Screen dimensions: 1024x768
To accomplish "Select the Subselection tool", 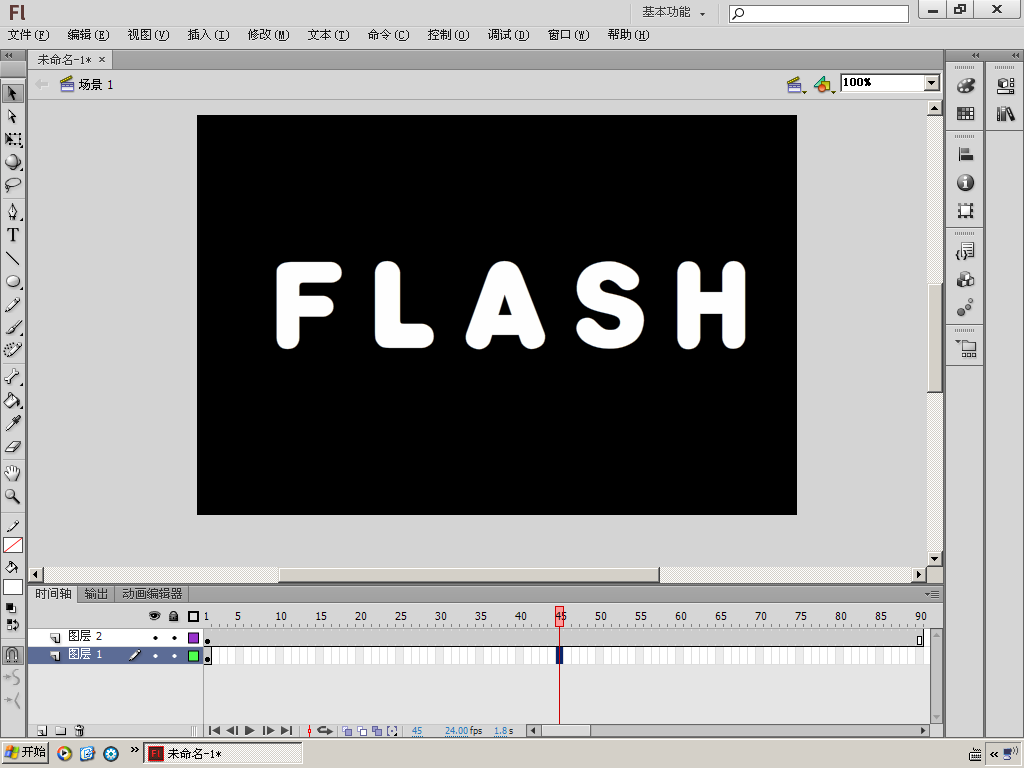I will pos(12,116).
